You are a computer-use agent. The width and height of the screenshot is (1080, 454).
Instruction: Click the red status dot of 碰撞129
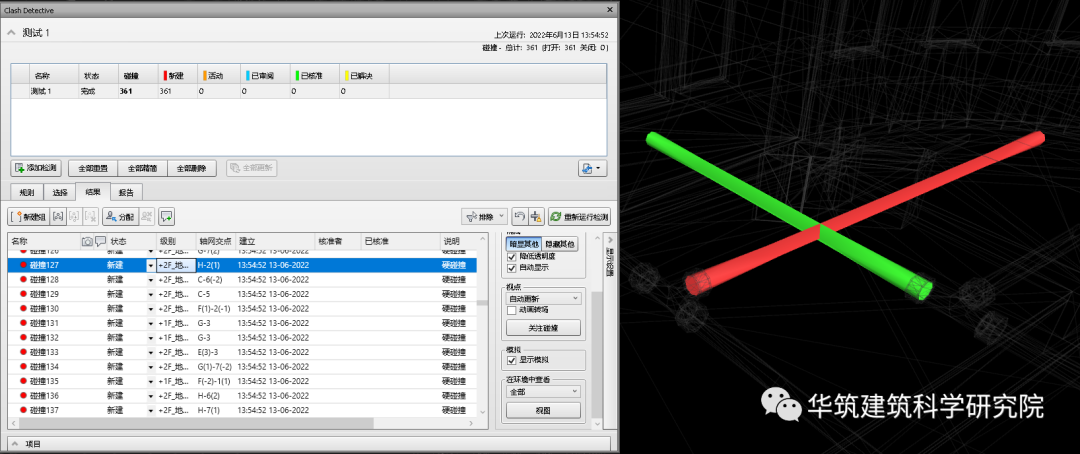click(x=24, y=294)
